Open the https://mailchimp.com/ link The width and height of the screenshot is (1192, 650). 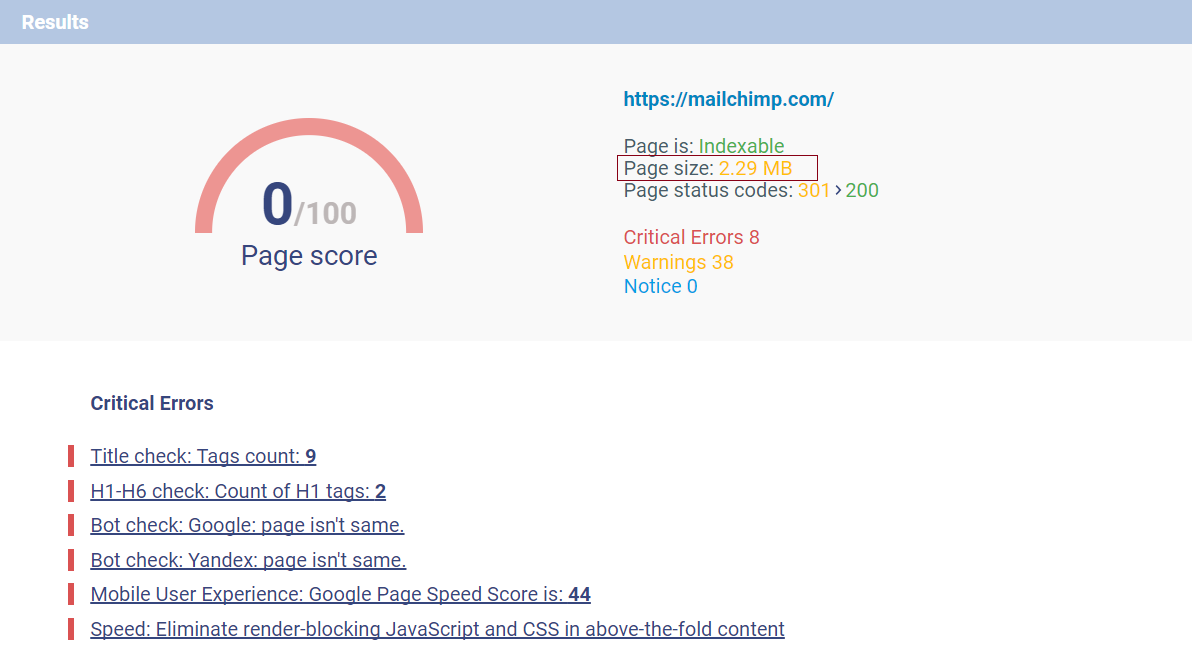tap(728, 100)
